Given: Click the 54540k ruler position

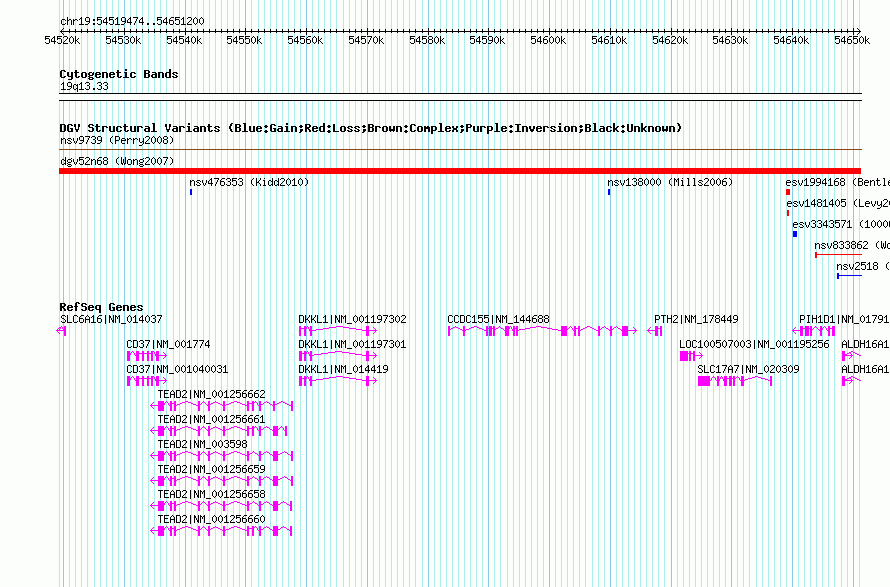Looking at the screenshot, I should click(184, 41).
